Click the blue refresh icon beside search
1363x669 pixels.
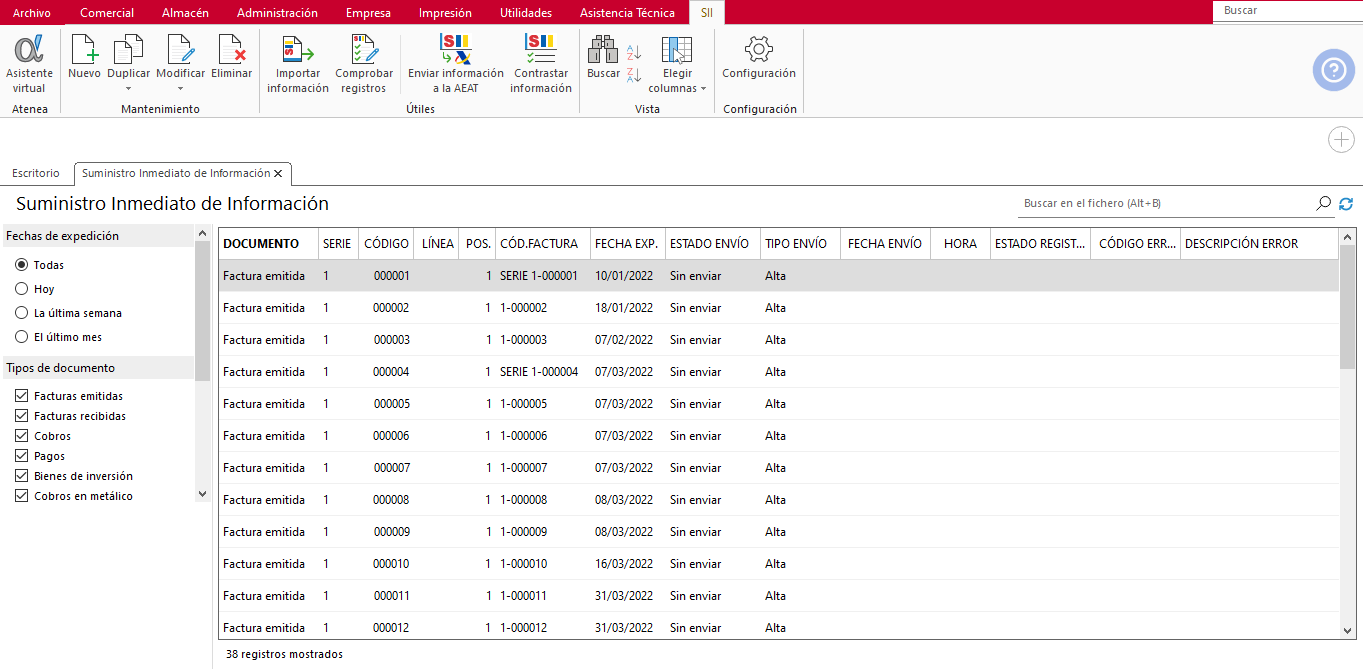click(1346, 204)
